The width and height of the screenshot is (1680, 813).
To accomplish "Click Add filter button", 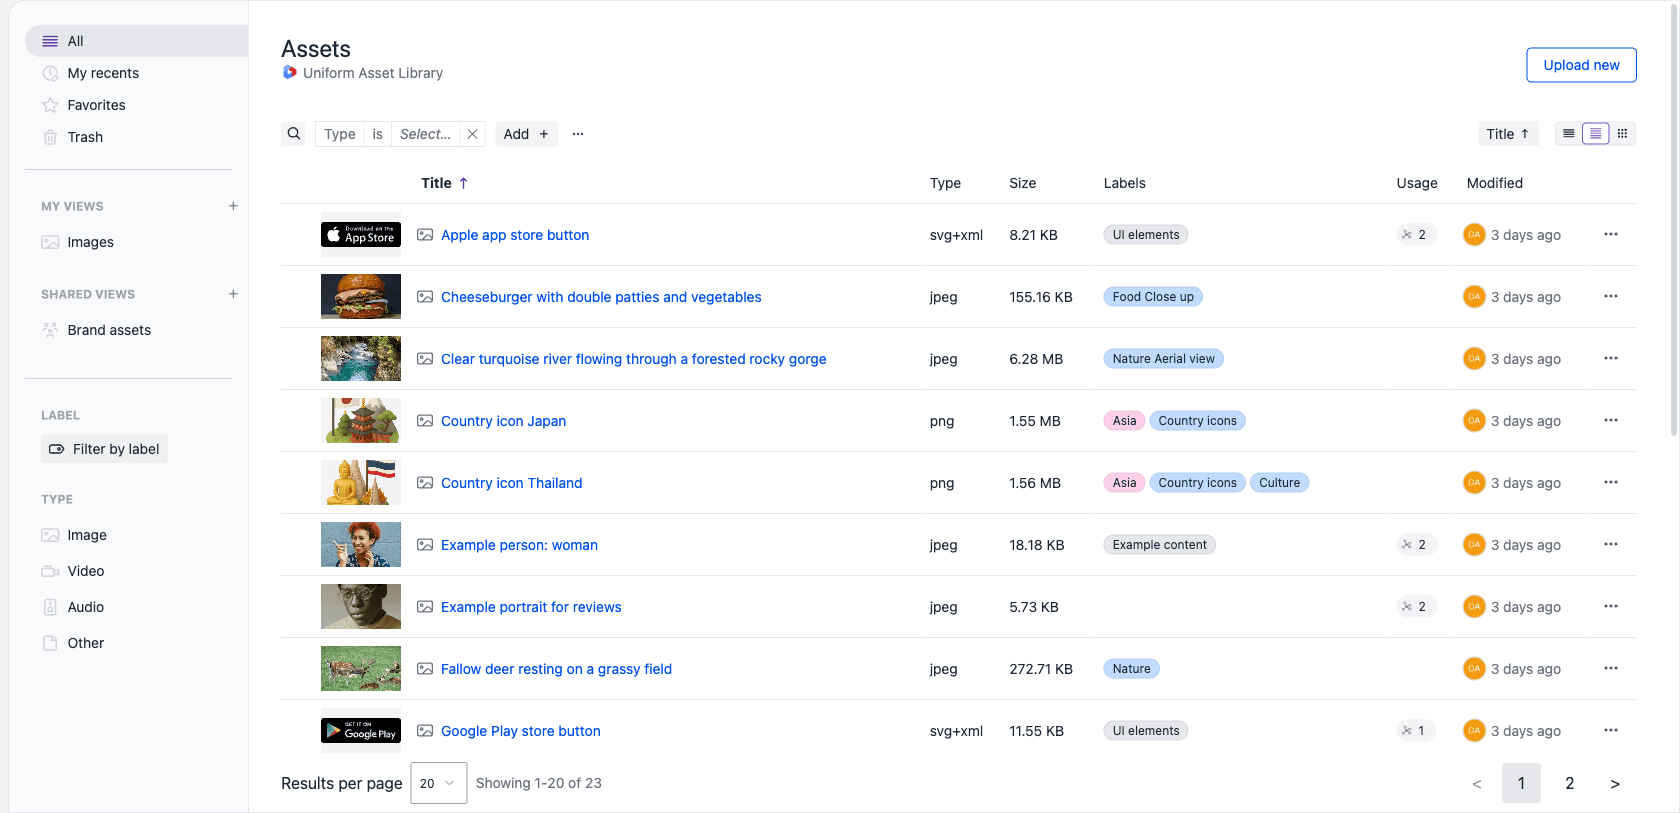I will pyautogui.click(x=526, y=134).
